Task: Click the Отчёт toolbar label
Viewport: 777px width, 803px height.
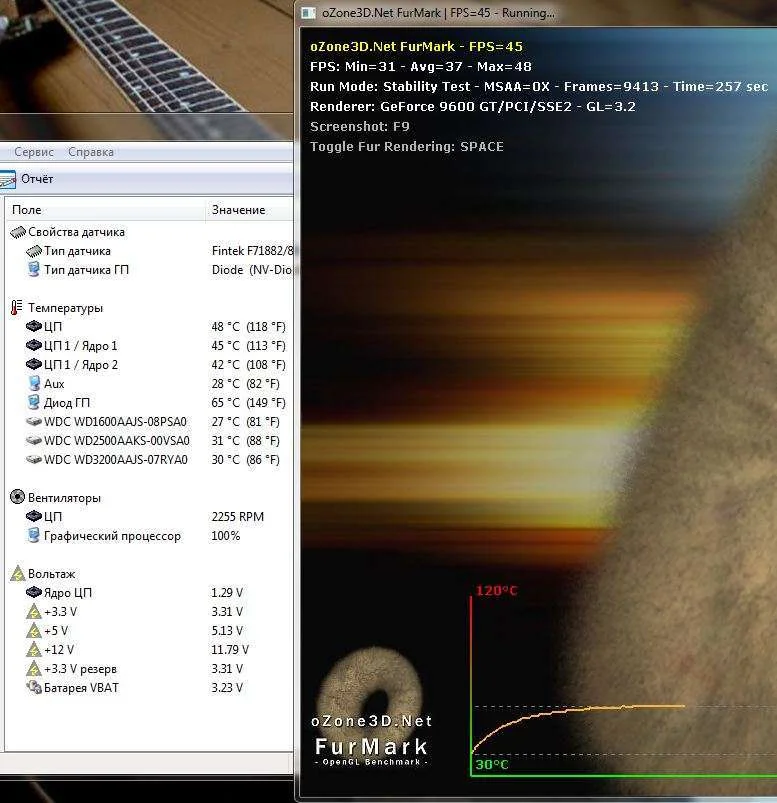Action: pyautogui.click(x=37, y=179)
